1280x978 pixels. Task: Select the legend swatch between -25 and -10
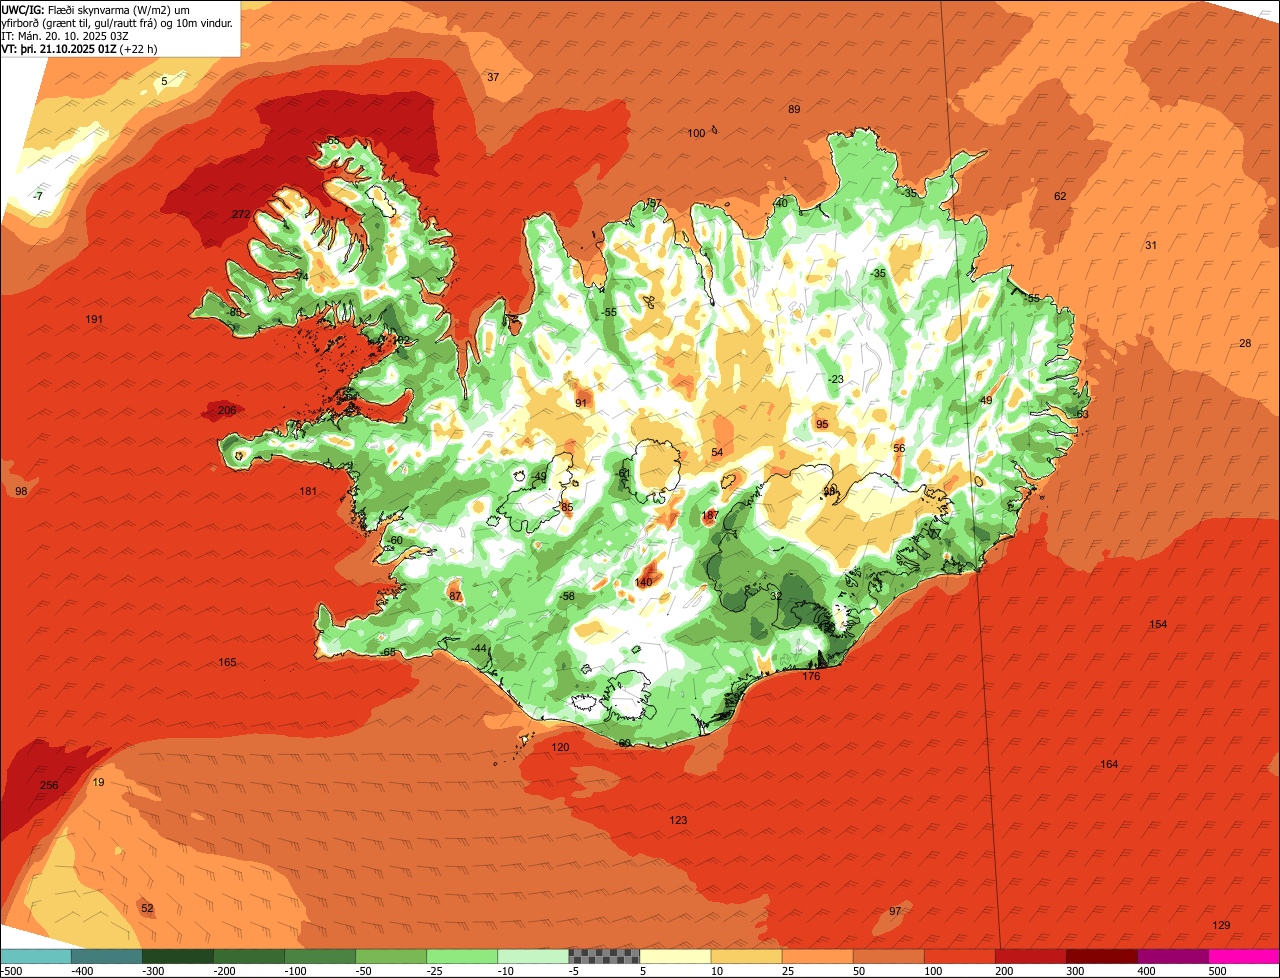click(462, 956)
